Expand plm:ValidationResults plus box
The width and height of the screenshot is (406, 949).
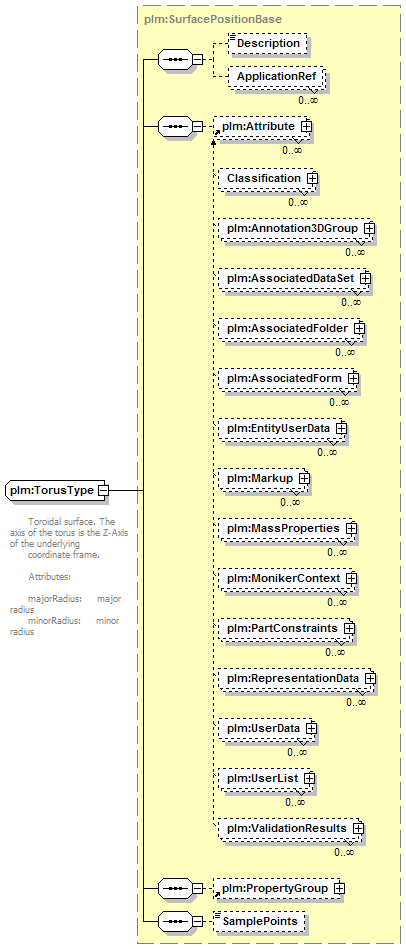click(x=358, y=828)
